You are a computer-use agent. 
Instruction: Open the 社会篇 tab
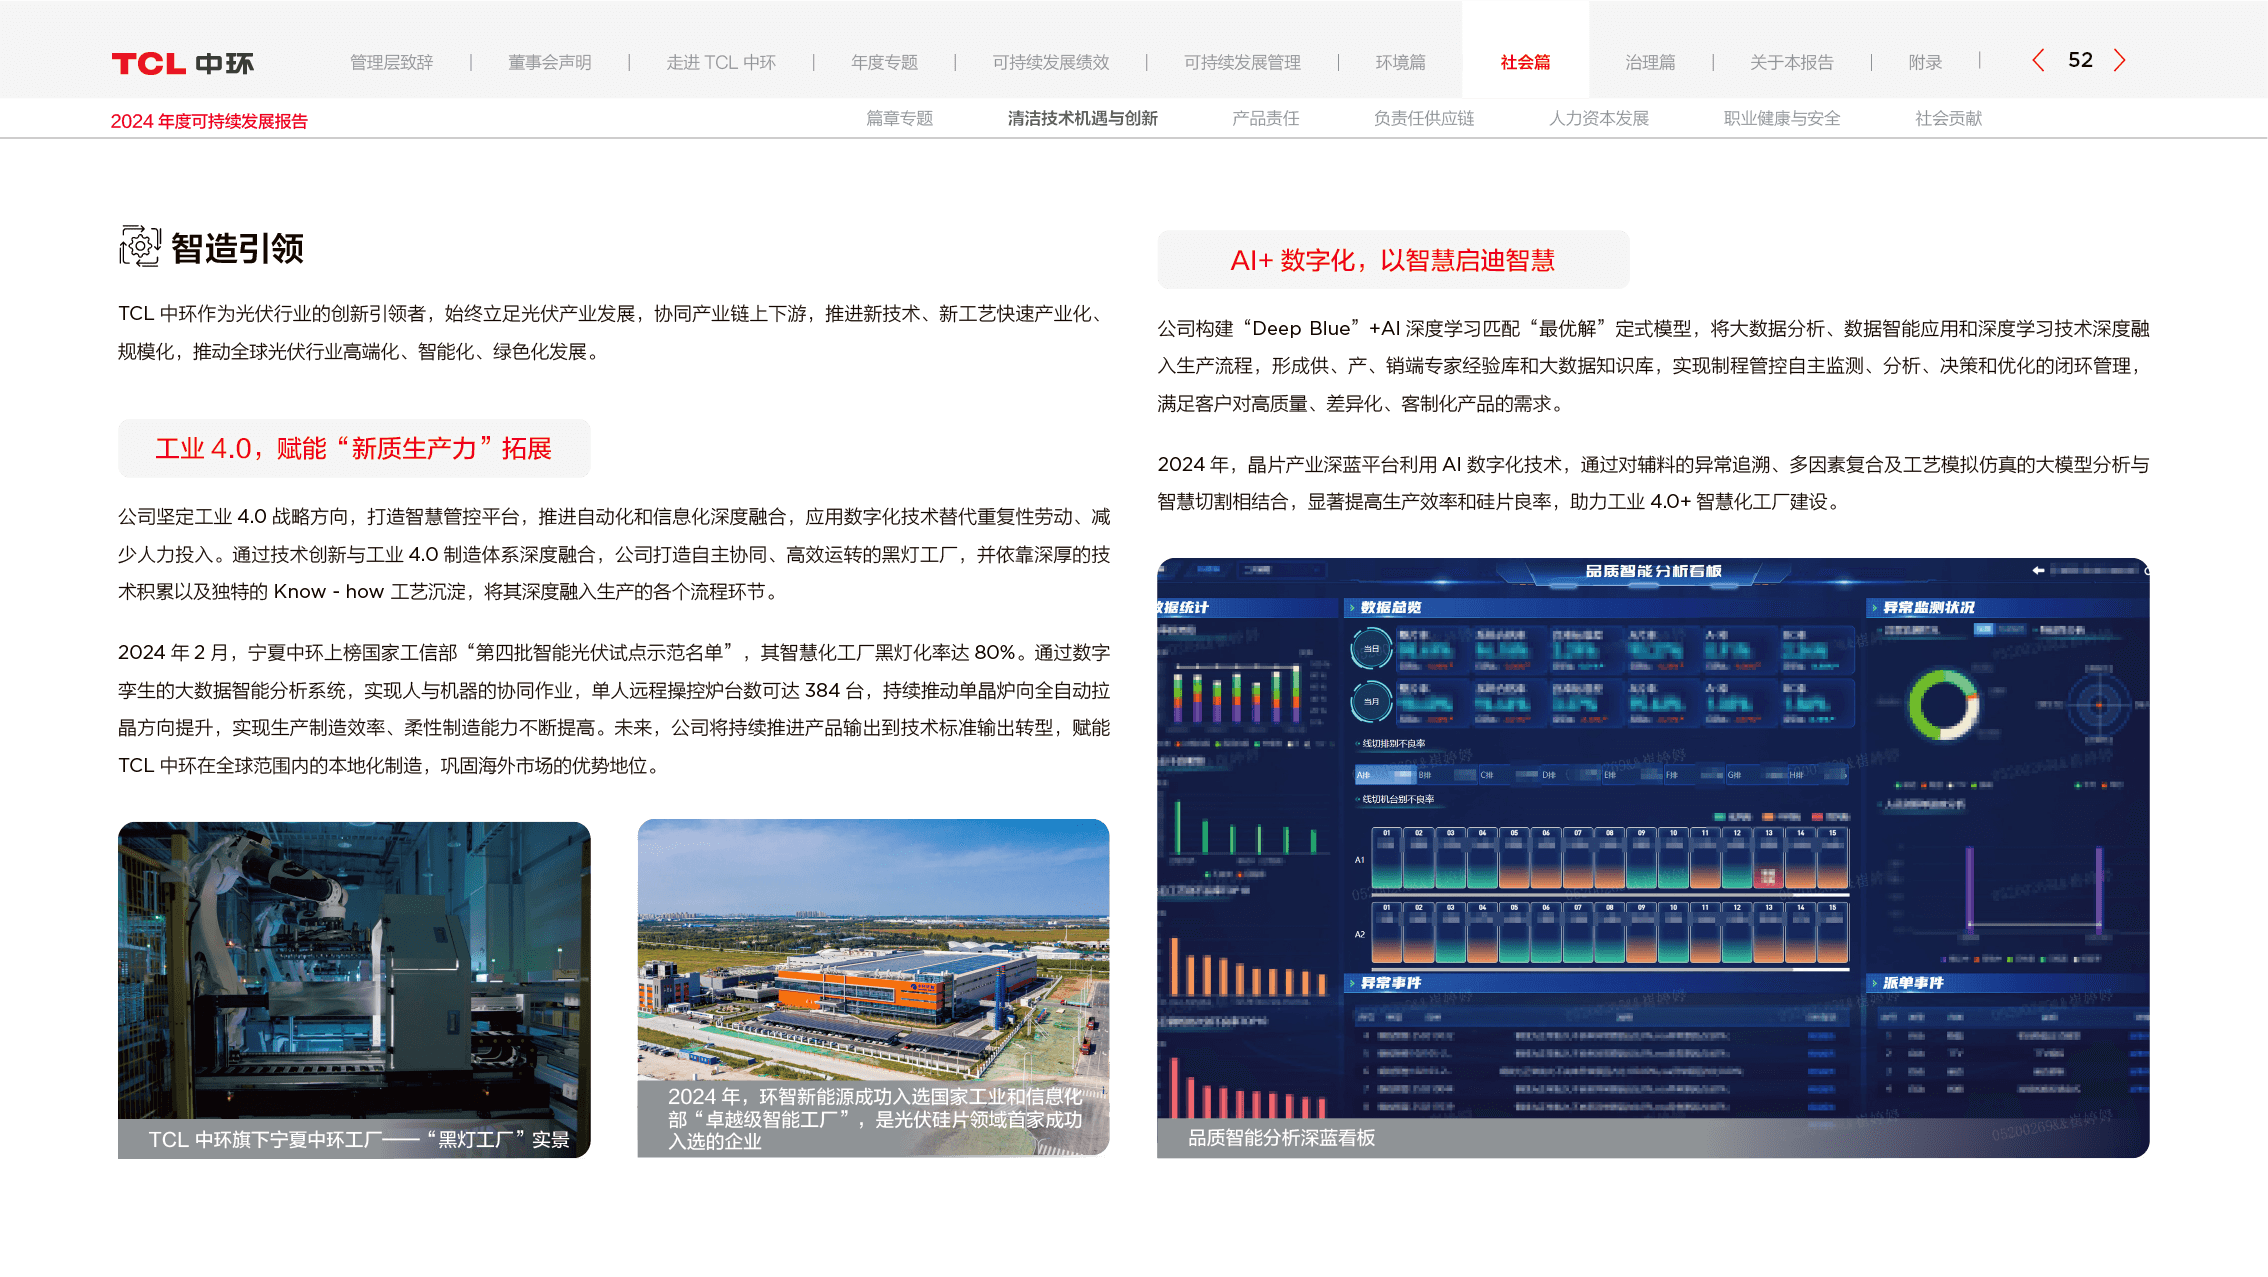click(1525, 62)
